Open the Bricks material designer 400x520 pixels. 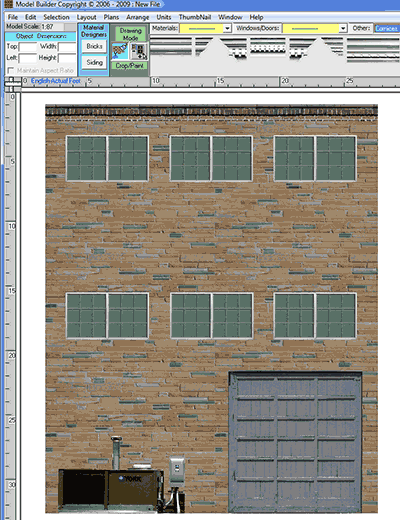(x=94, y=46)
